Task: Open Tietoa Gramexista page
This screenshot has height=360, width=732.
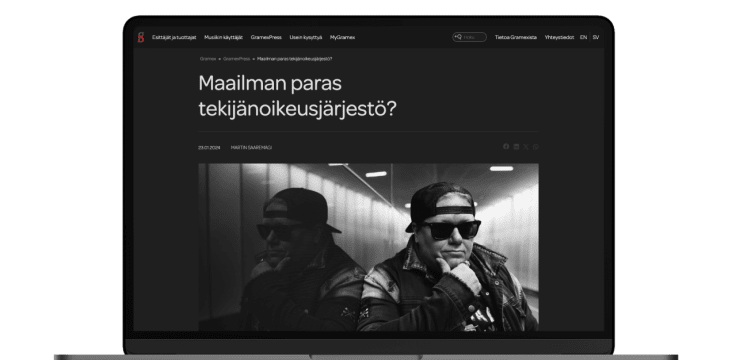Action: 516,37
